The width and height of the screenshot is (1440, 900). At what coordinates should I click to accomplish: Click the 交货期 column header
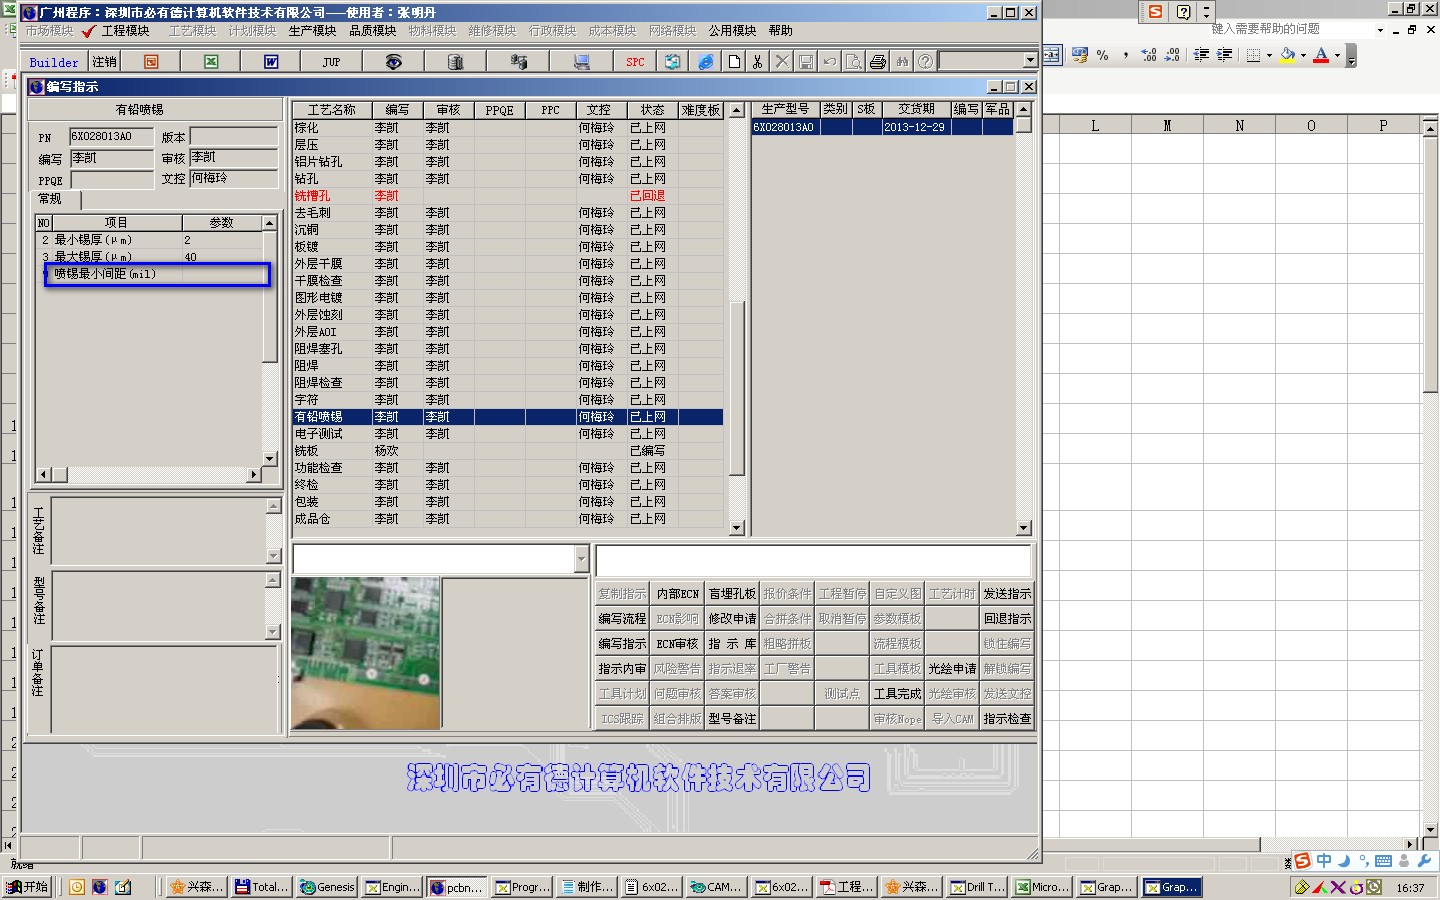coord(915,109)
